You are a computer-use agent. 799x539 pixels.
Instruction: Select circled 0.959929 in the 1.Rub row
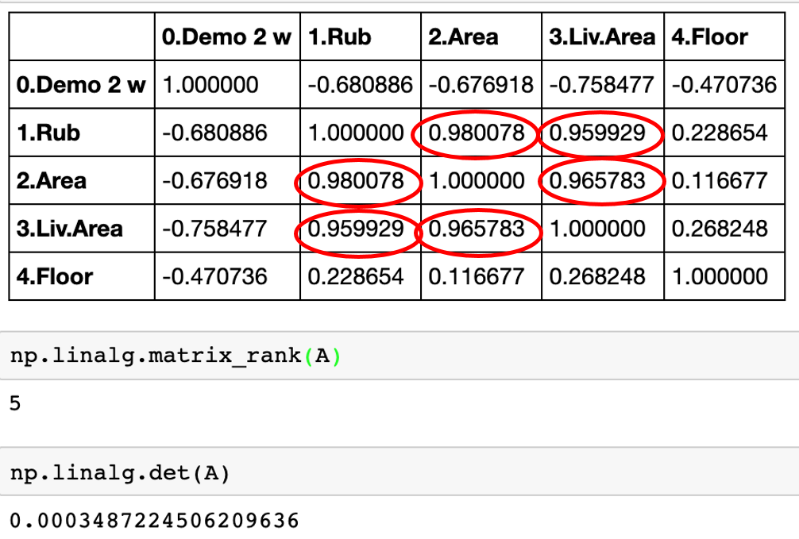[597, 132]
